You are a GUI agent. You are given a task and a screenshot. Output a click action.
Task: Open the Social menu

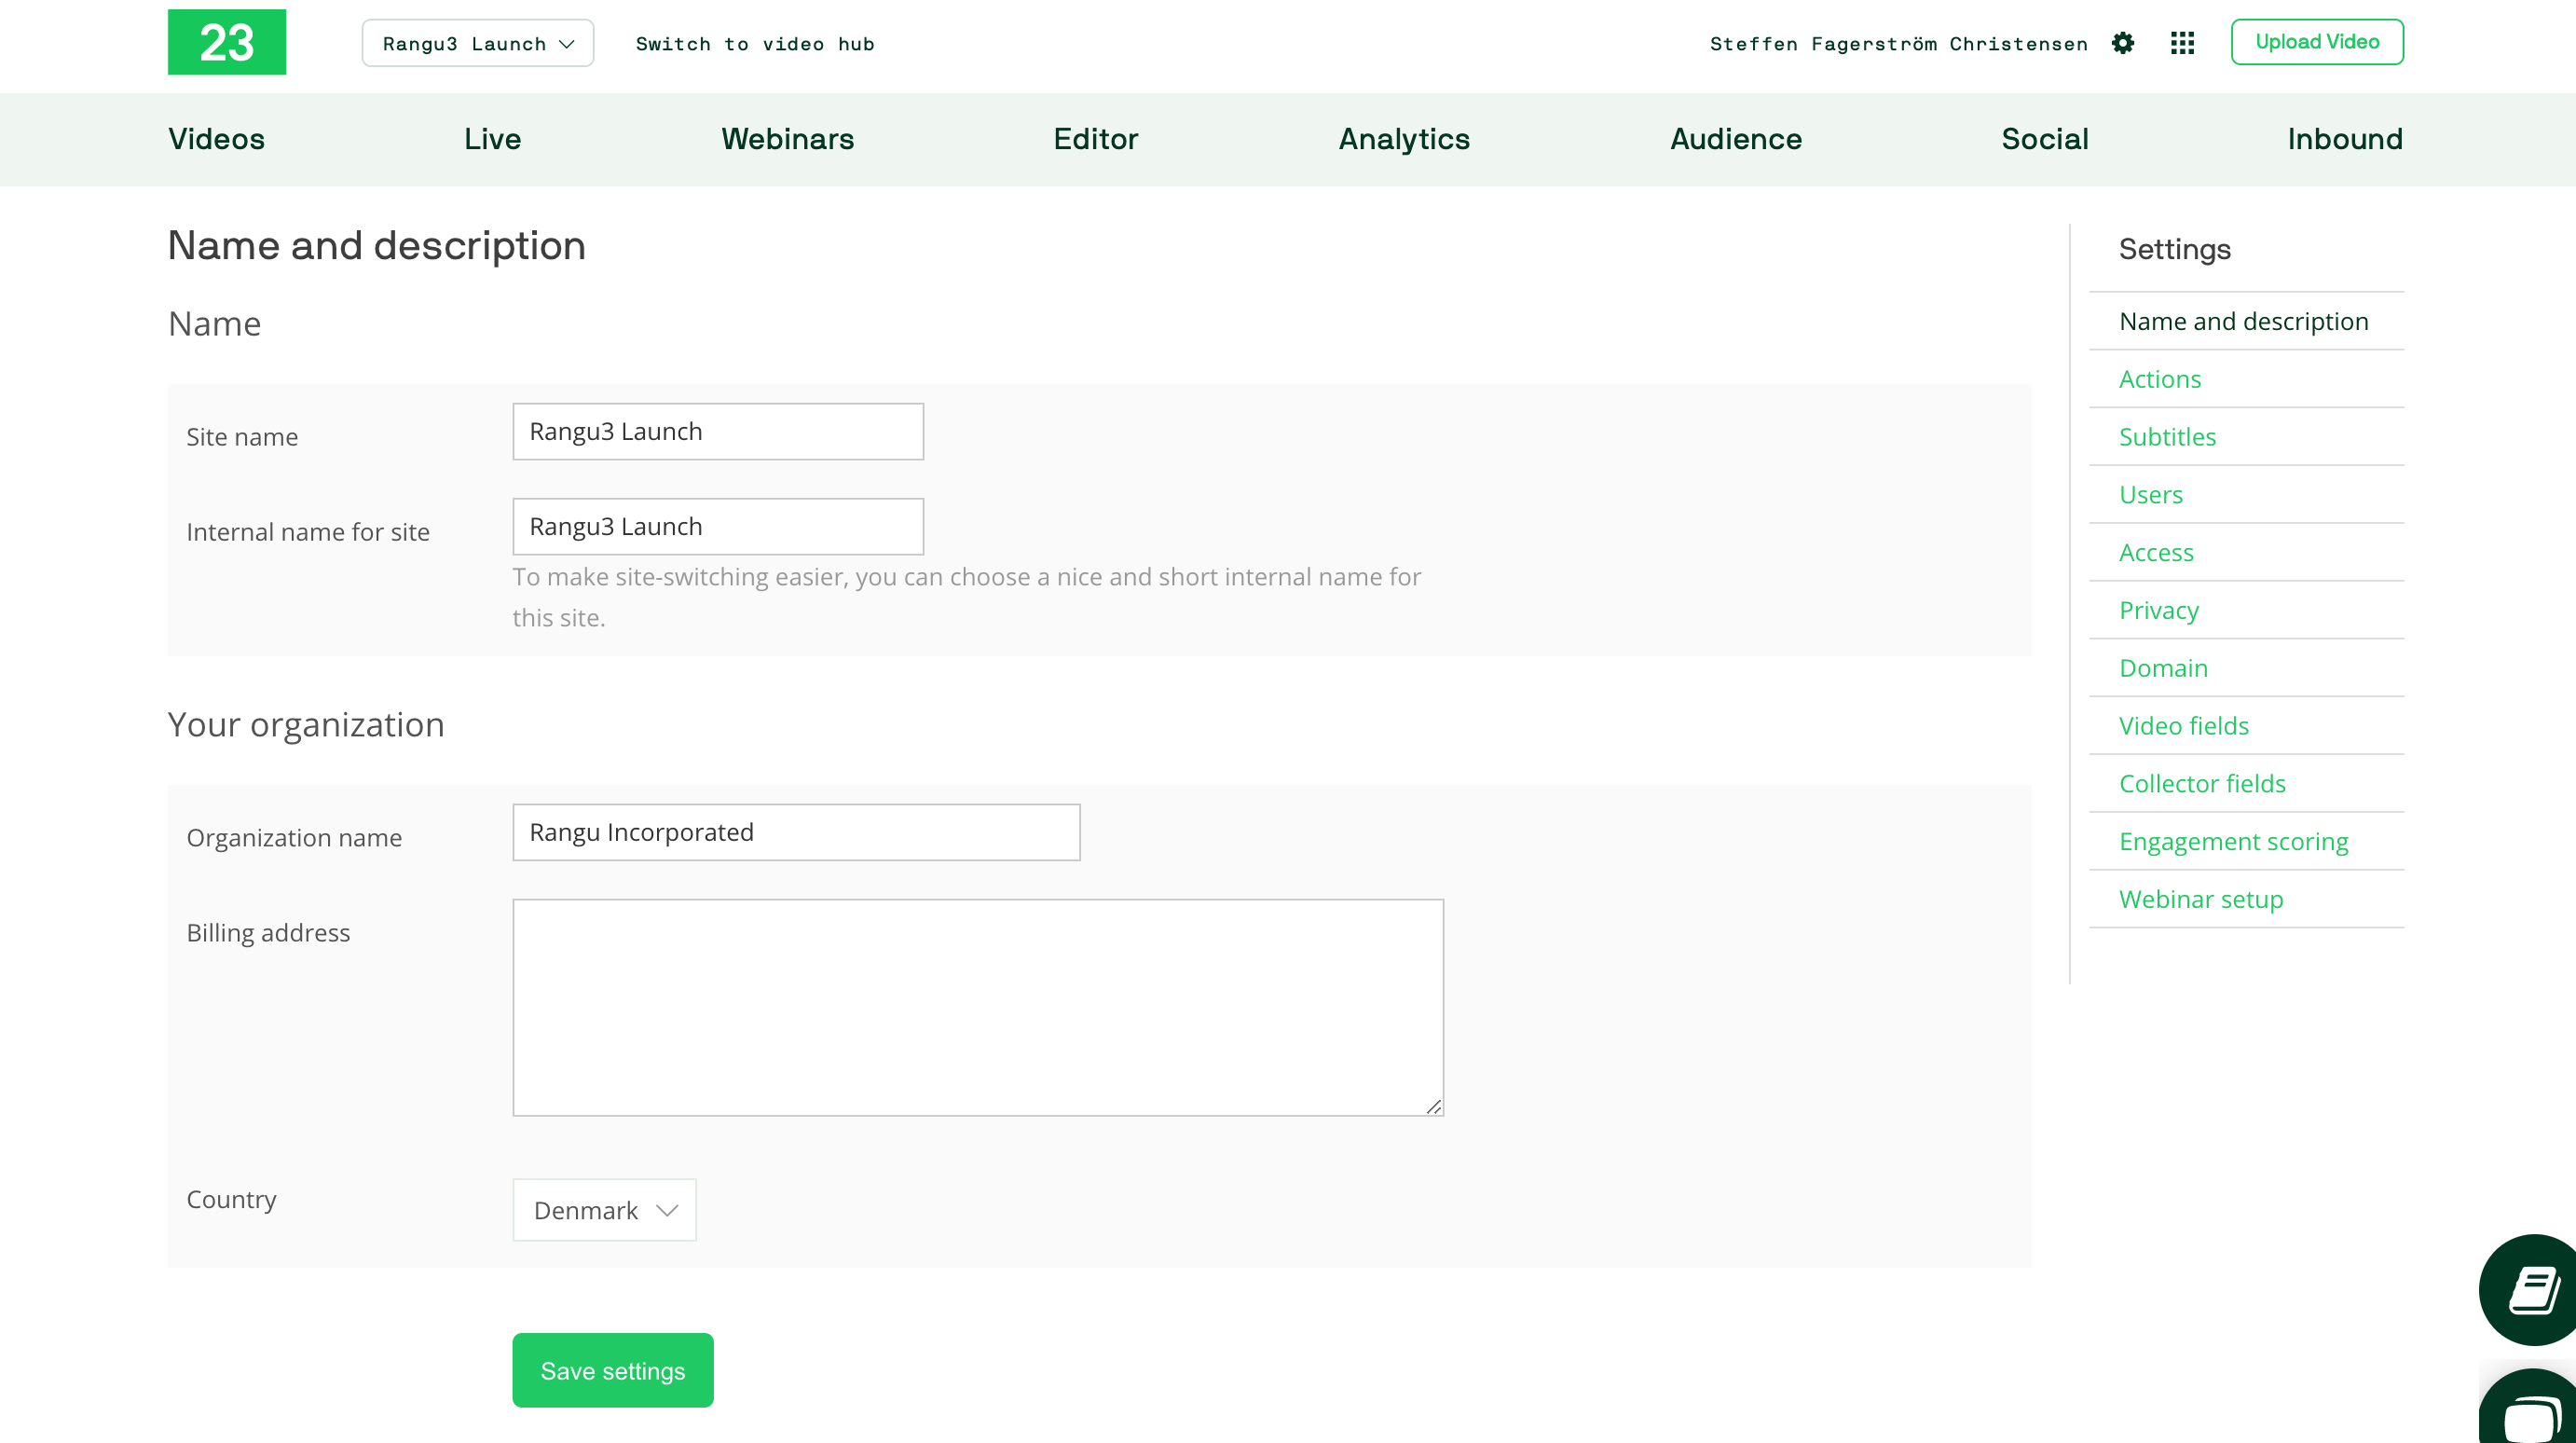2045,139
